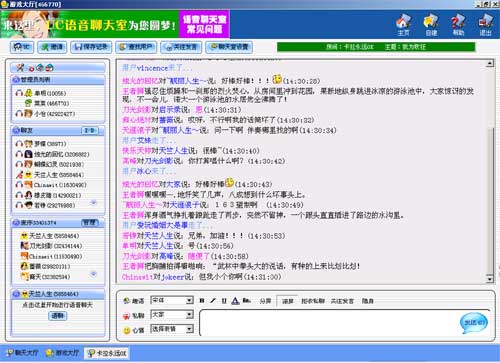
Task: Switch to the 聊天大厅 bottom tab
Action: click(x=23, y=353)
